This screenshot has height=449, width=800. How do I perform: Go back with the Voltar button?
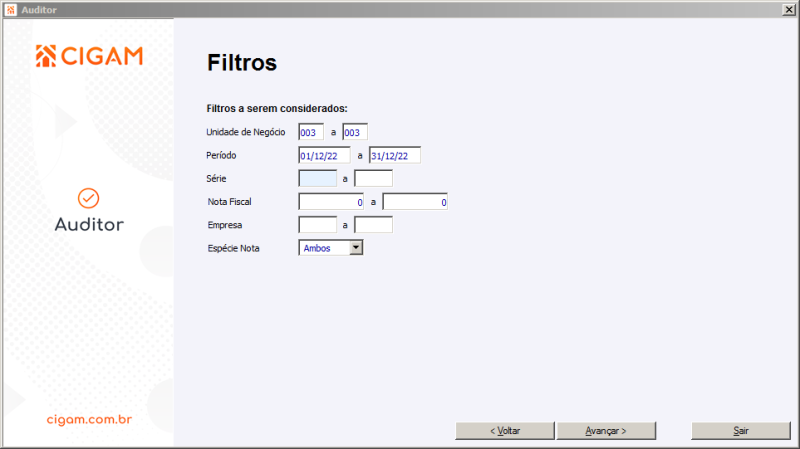pos(505,431)
